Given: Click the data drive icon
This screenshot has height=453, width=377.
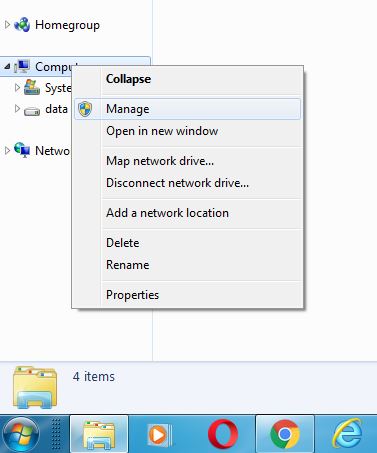Looking at the screenshot, I should click(32, 110).
